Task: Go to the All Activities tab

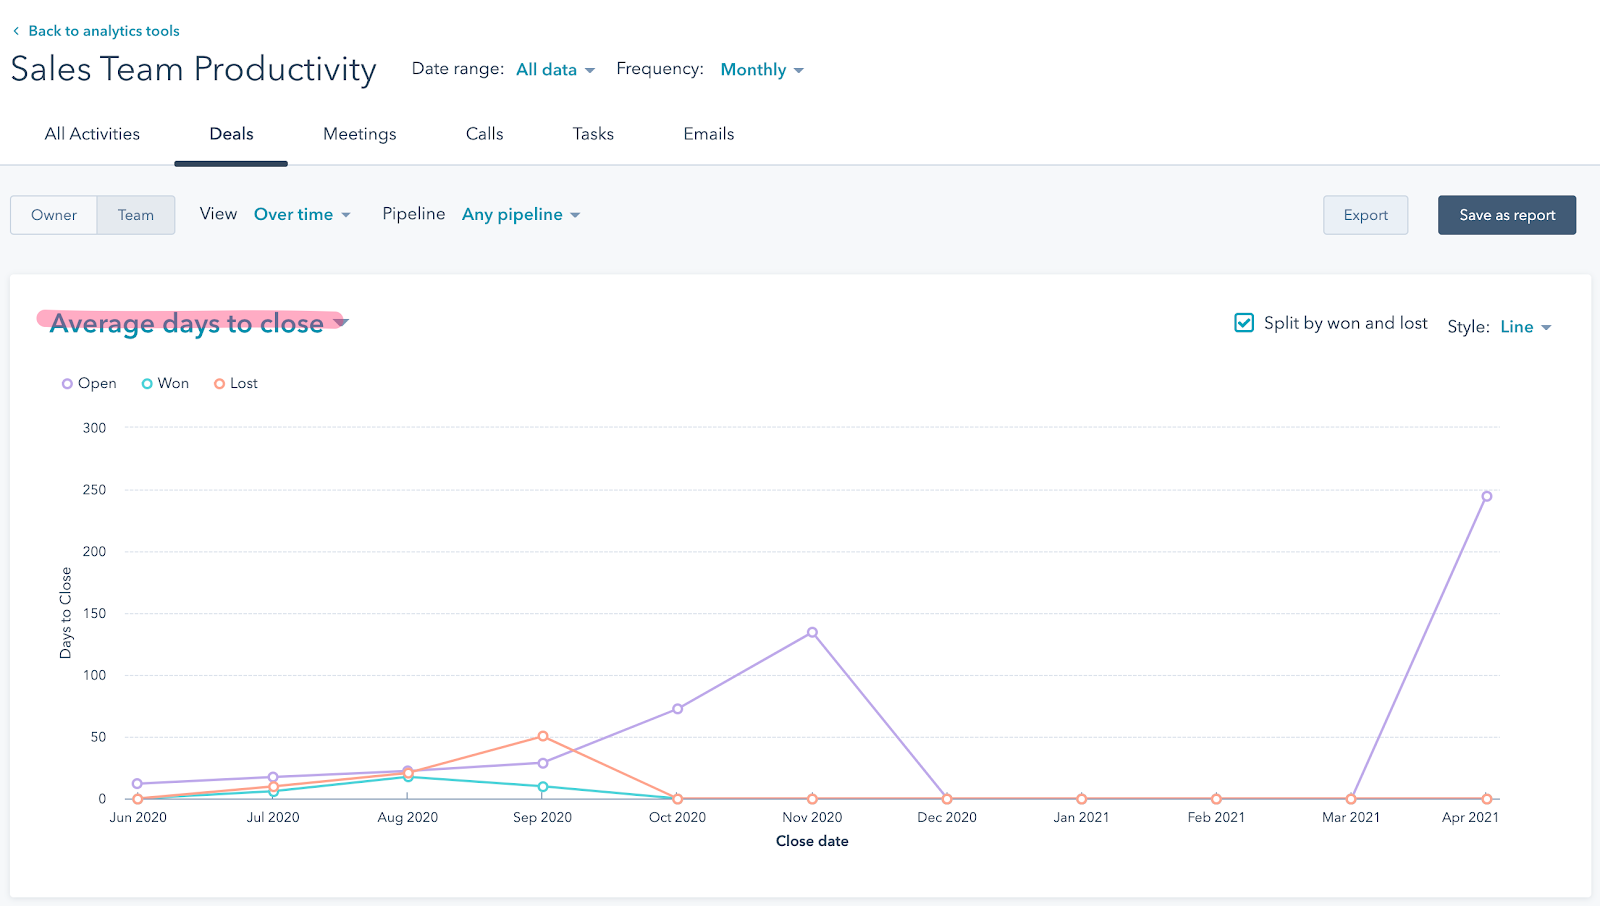Action: point(92,134)
